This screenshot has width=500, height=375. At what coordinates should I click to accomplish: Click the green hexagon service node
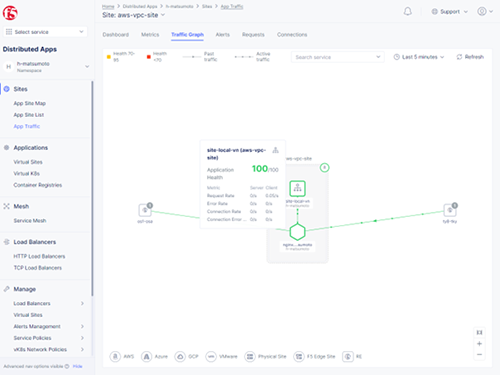tap(297, 232)
